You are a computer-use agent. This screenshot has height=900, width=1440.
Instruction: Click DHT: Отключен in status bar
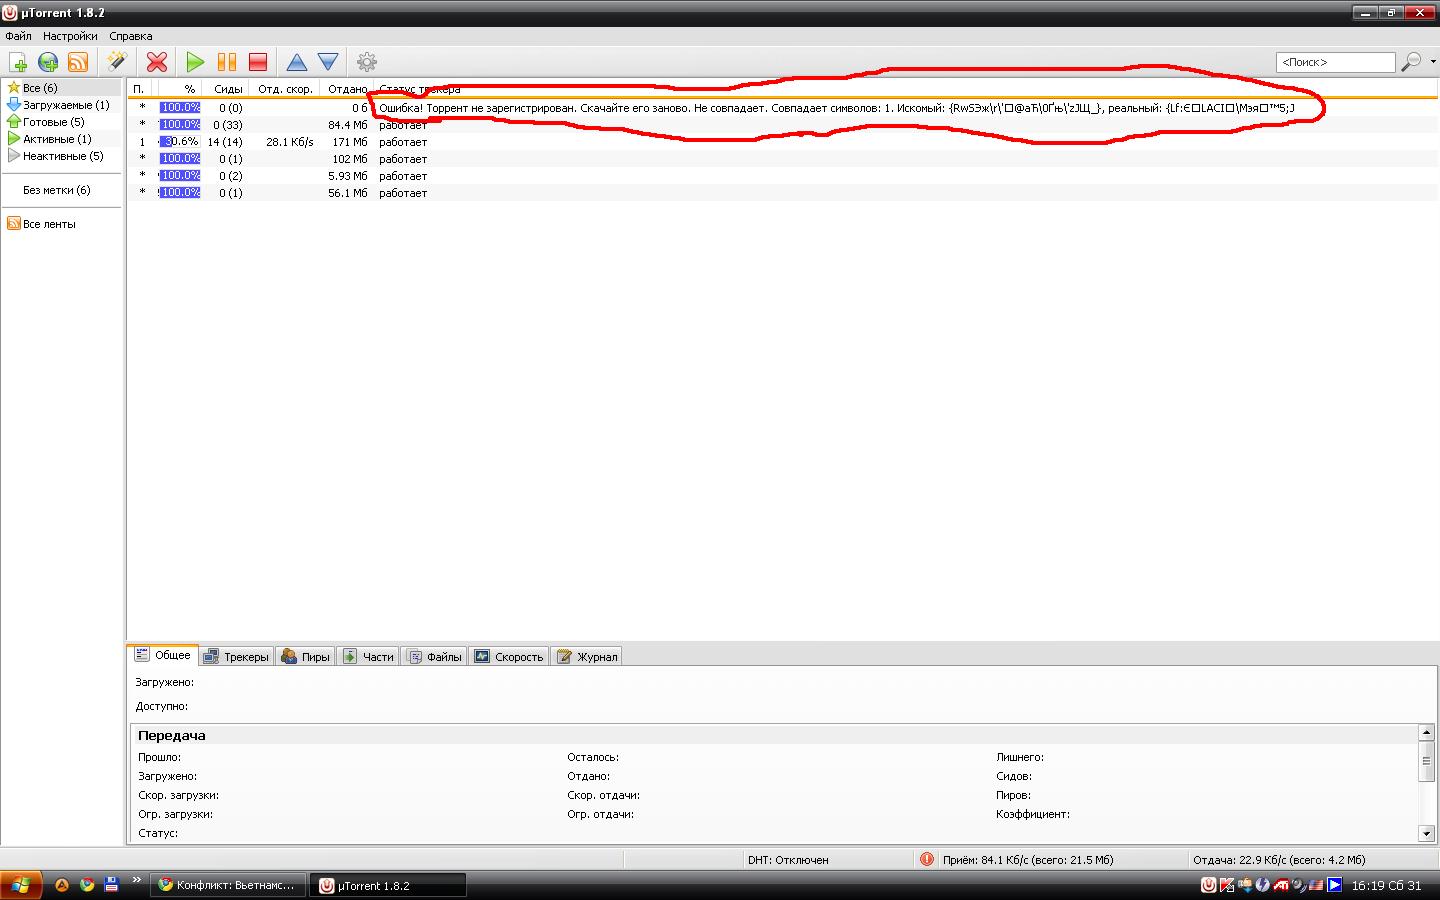click(788, 860)
